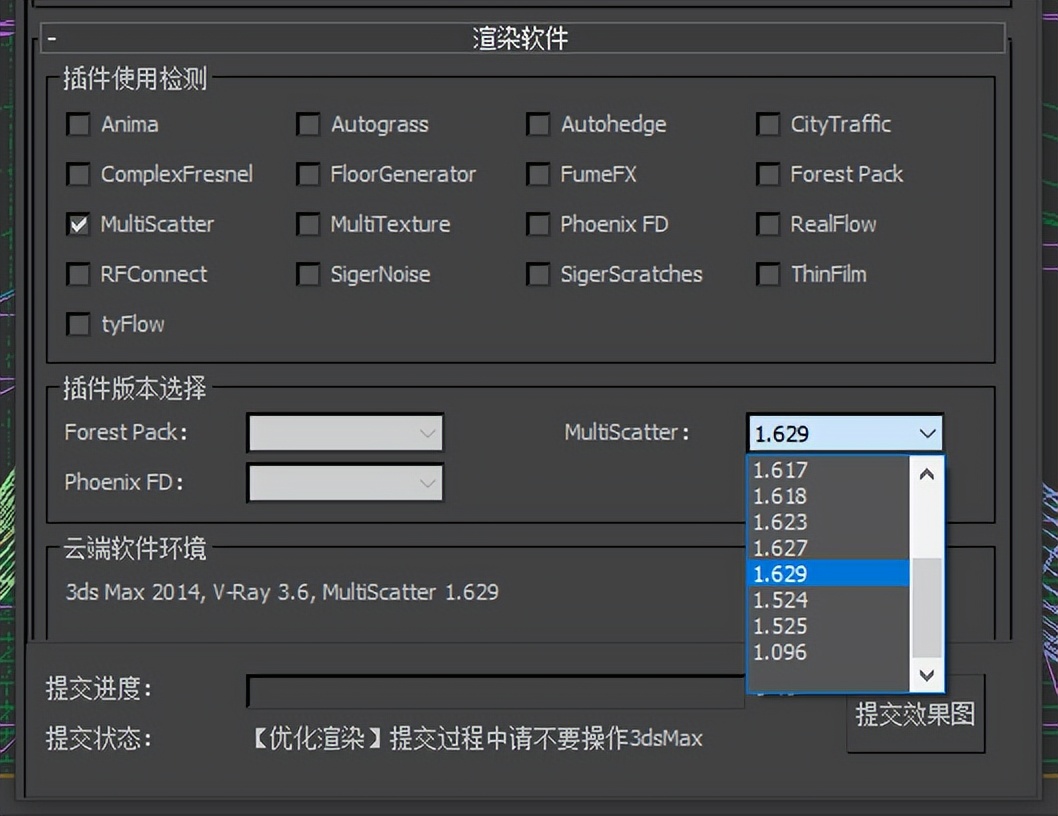Enable the Forest Pack plugin checkbox
The width and height of the screenshot is (1058, 816).
[767, 174]
